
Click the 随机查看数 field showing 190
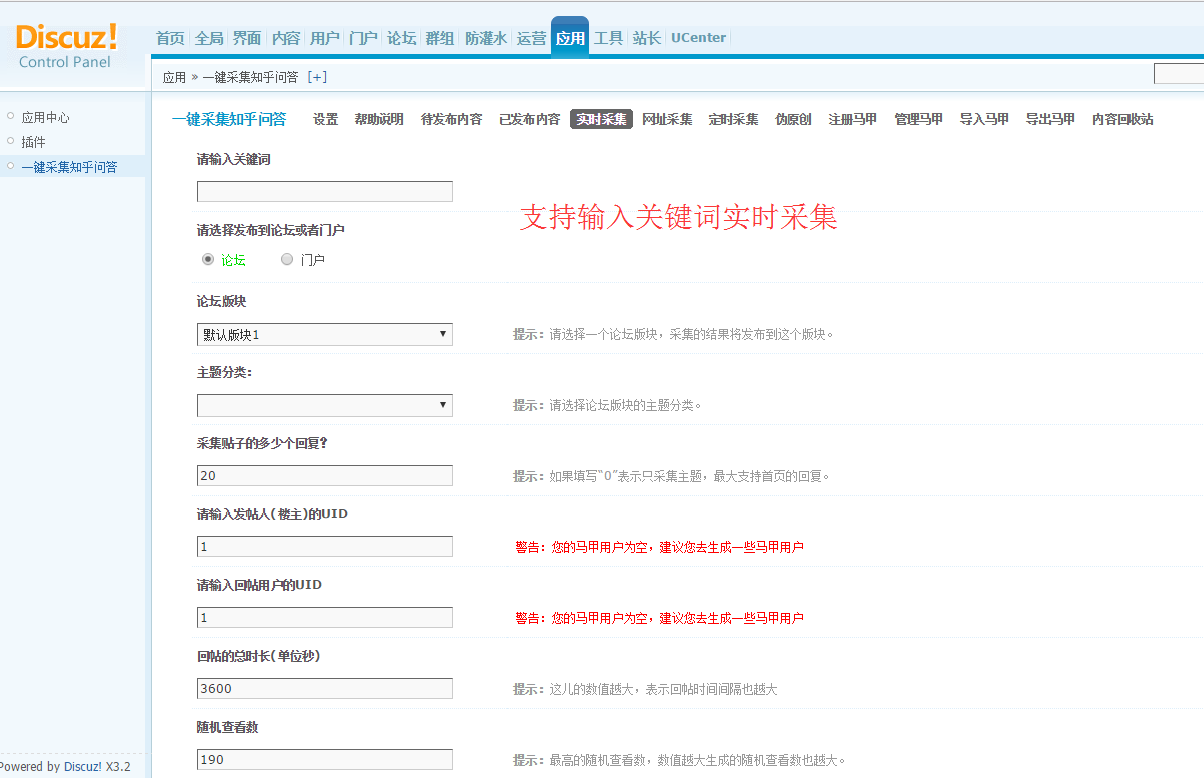click(x=325, y=759)
